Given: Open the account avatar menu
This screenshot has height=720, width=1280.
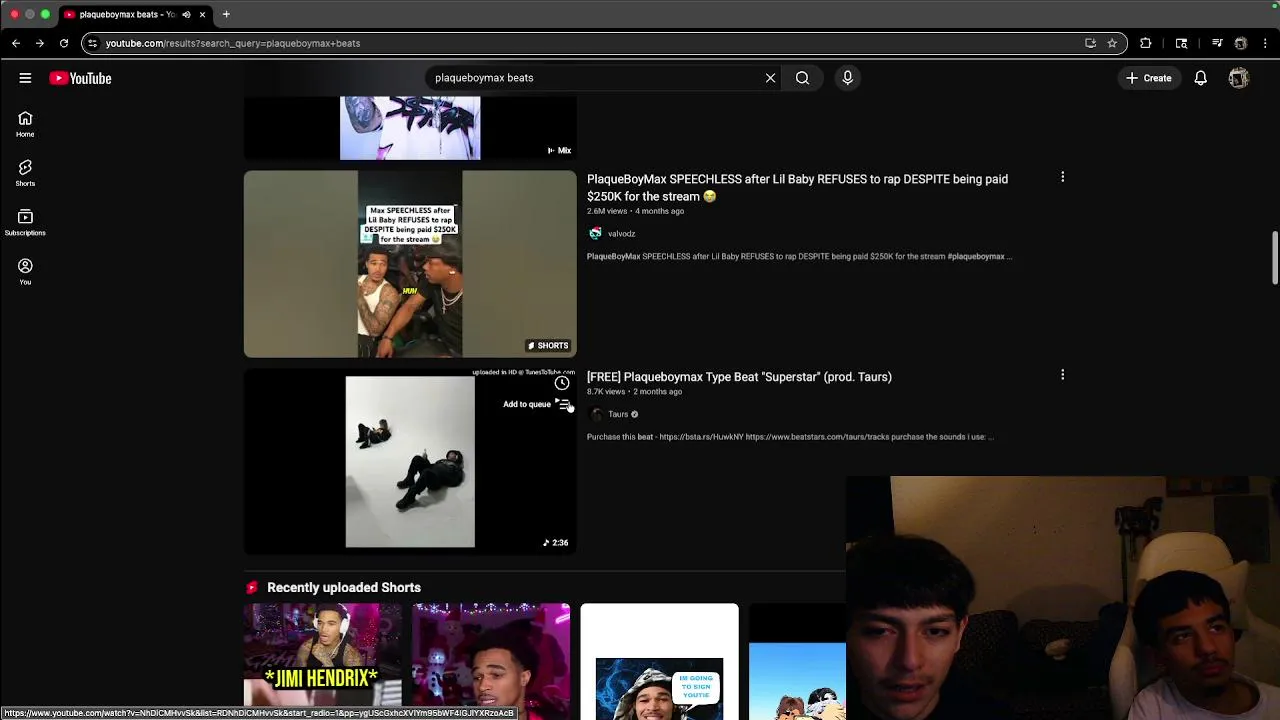Looking at the screenshot, I should (1239, 78).
